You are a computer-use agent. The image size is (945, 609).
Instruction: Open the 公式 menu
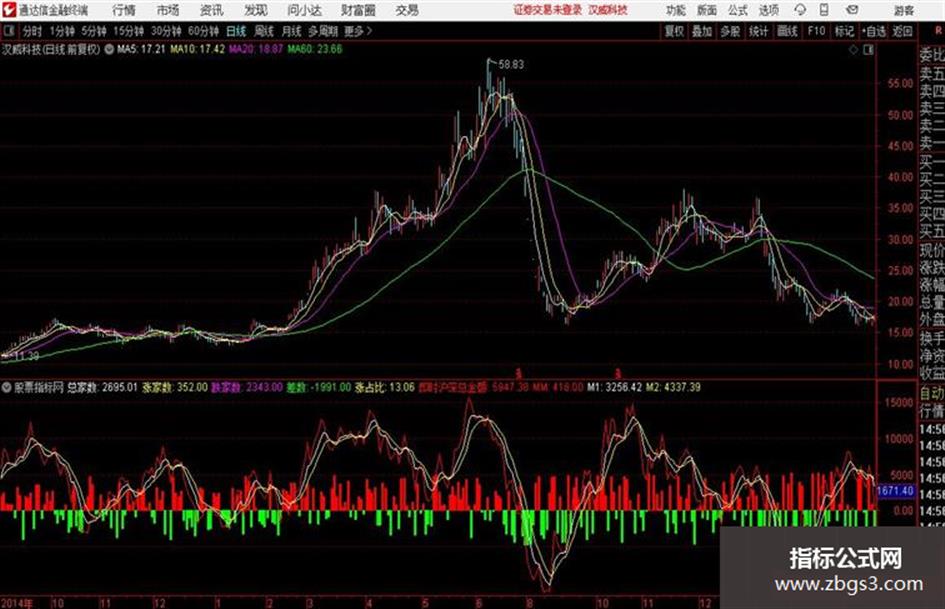737,10
